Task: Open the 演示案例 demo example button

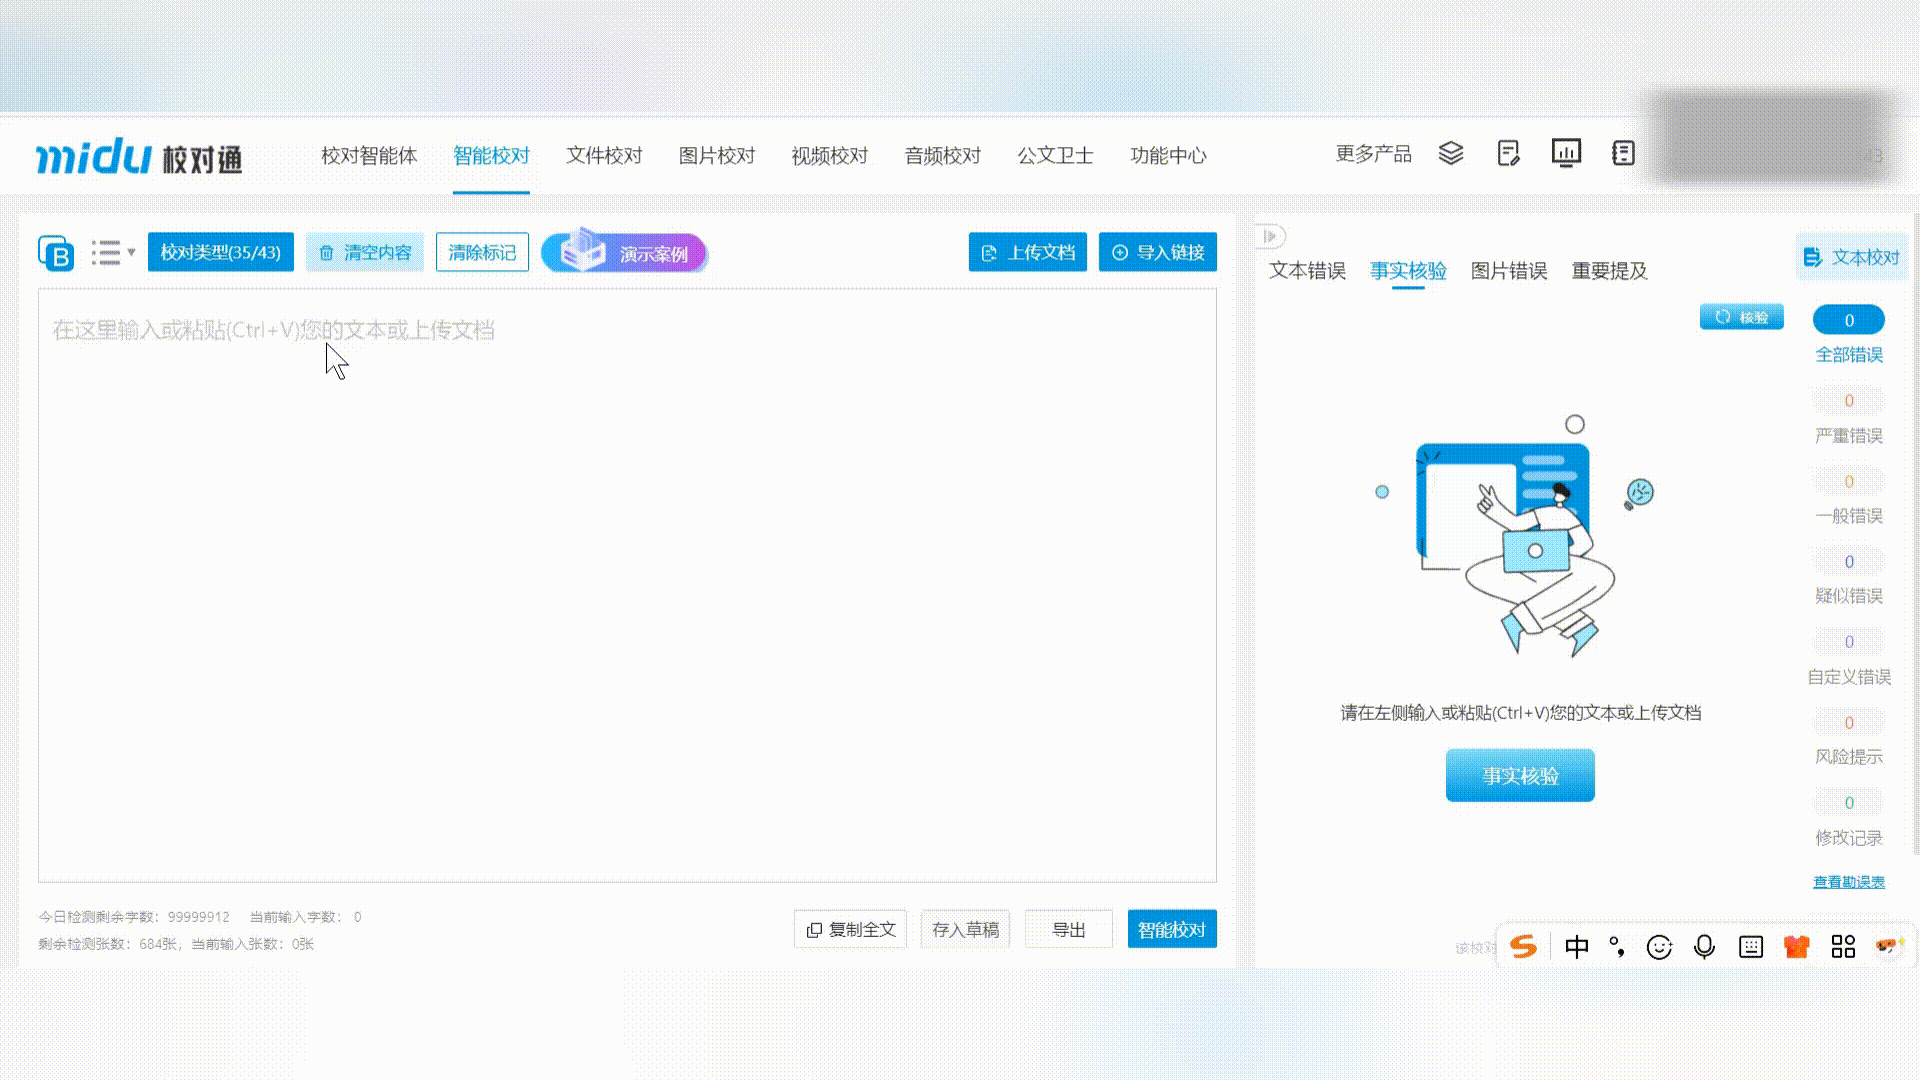Action: pos(624,253)
